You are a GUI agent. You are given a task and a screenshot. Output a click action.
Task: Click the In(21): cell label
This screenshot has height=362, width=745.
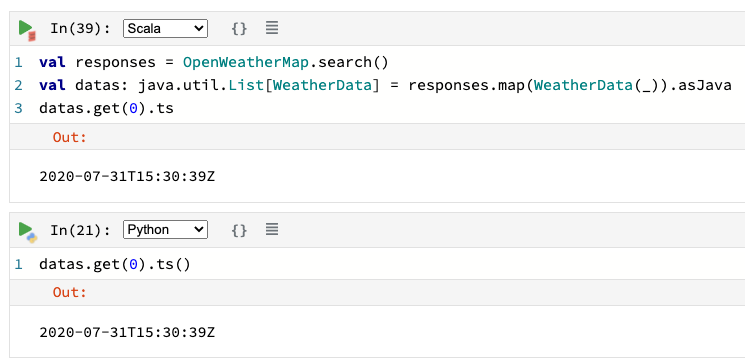coord(80,230)
